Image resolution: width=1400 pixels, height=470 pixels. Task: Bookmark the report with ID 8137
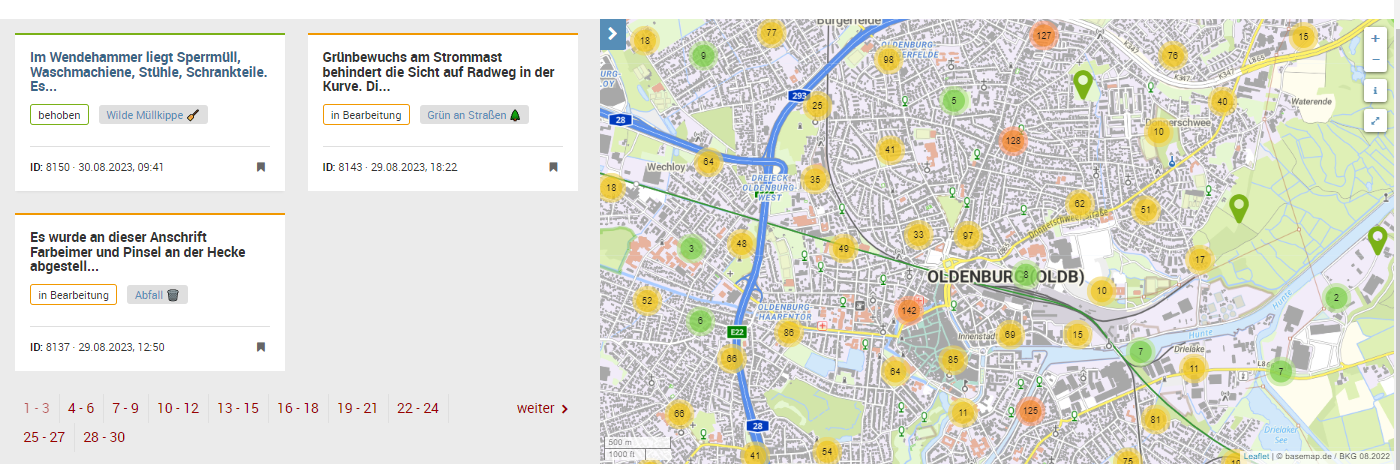[x=261, y=347]
